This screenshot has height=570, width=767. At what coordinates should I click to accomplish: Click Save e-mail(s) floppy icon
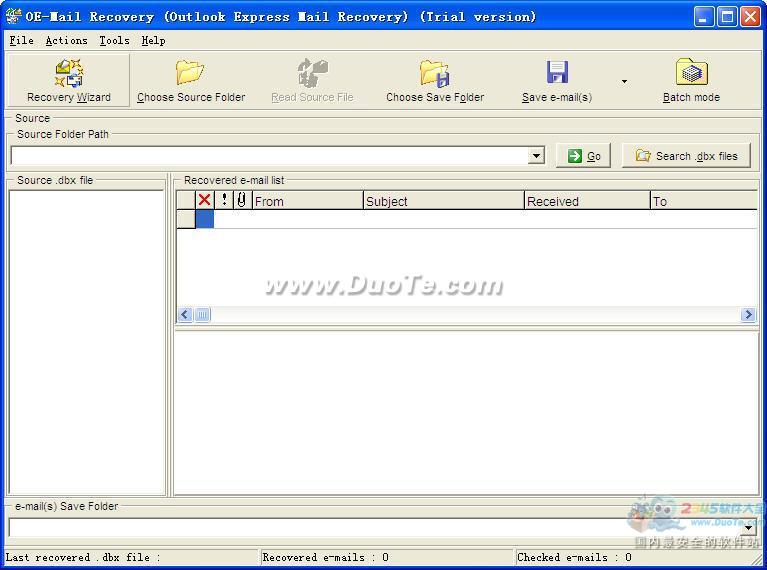[x=557, y=72]
